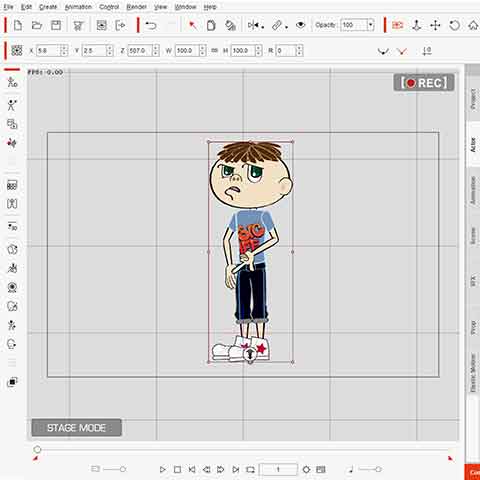Open the Prop tab on right panel

473,328
